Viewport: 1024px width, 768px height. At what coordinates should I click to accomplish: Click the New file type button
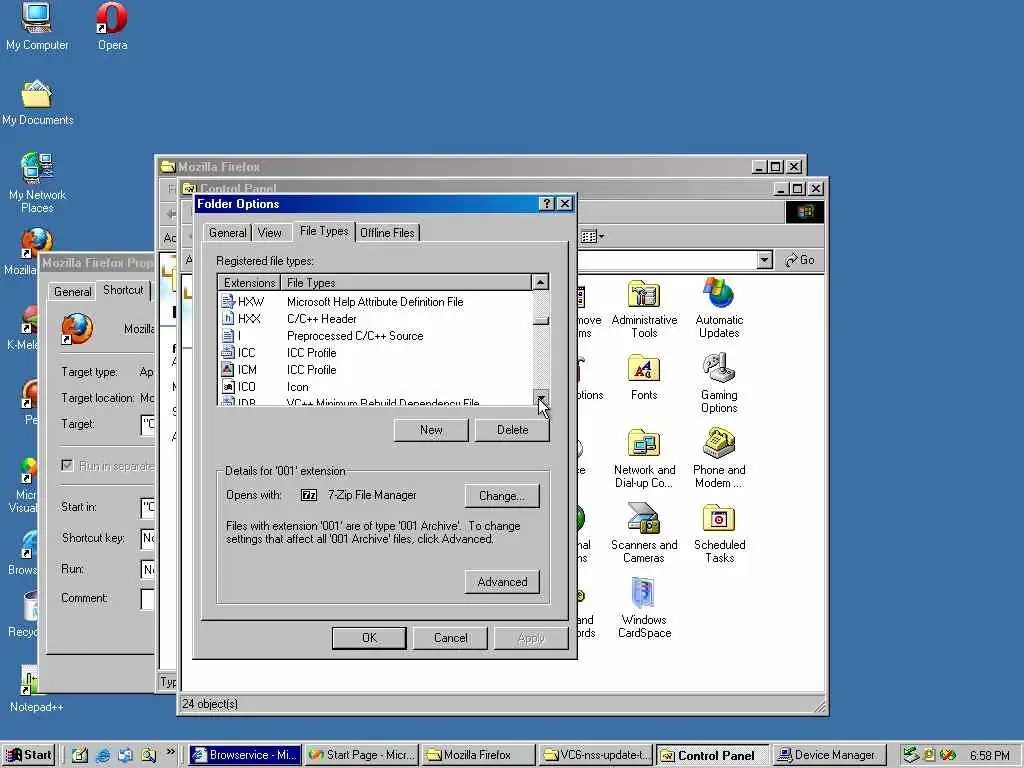431,430
